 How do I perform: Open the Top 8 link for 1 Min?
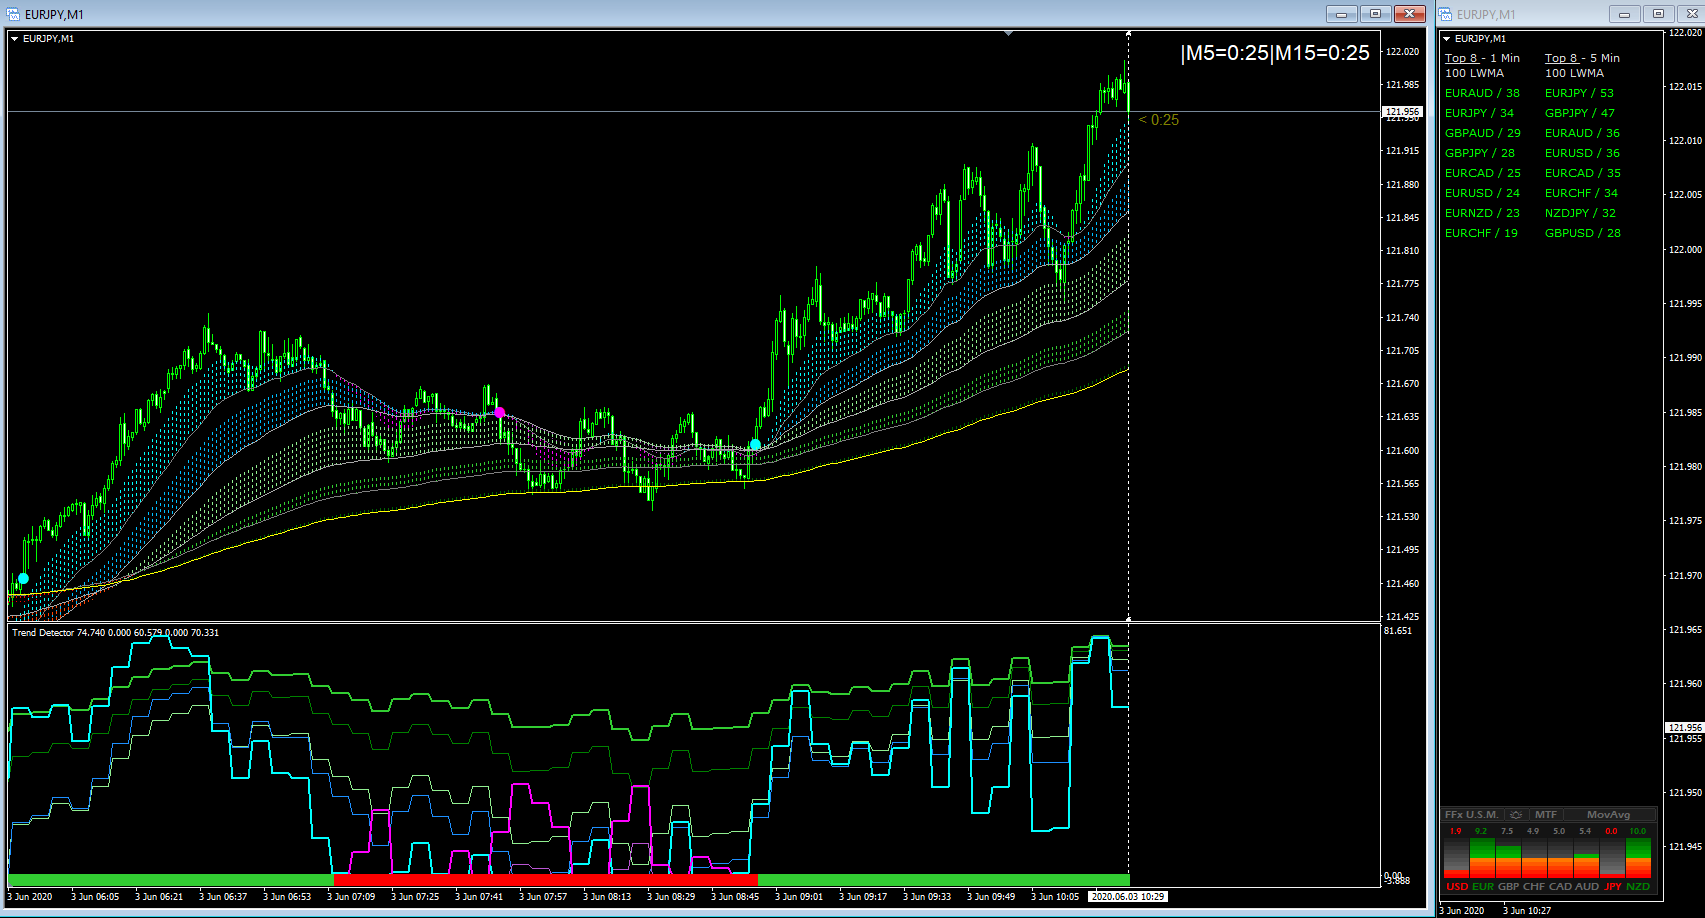pos(1461,58)
